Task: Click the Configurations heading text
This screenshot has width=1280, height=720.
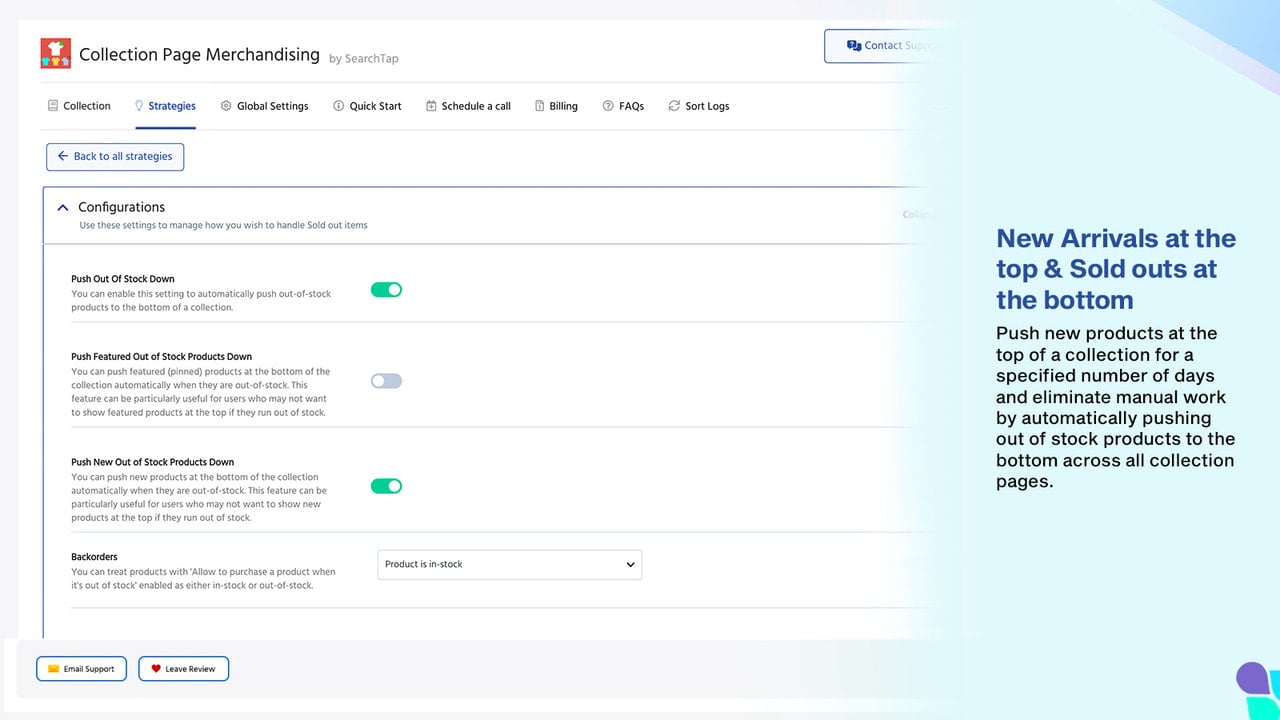Action: pos(121,207)
